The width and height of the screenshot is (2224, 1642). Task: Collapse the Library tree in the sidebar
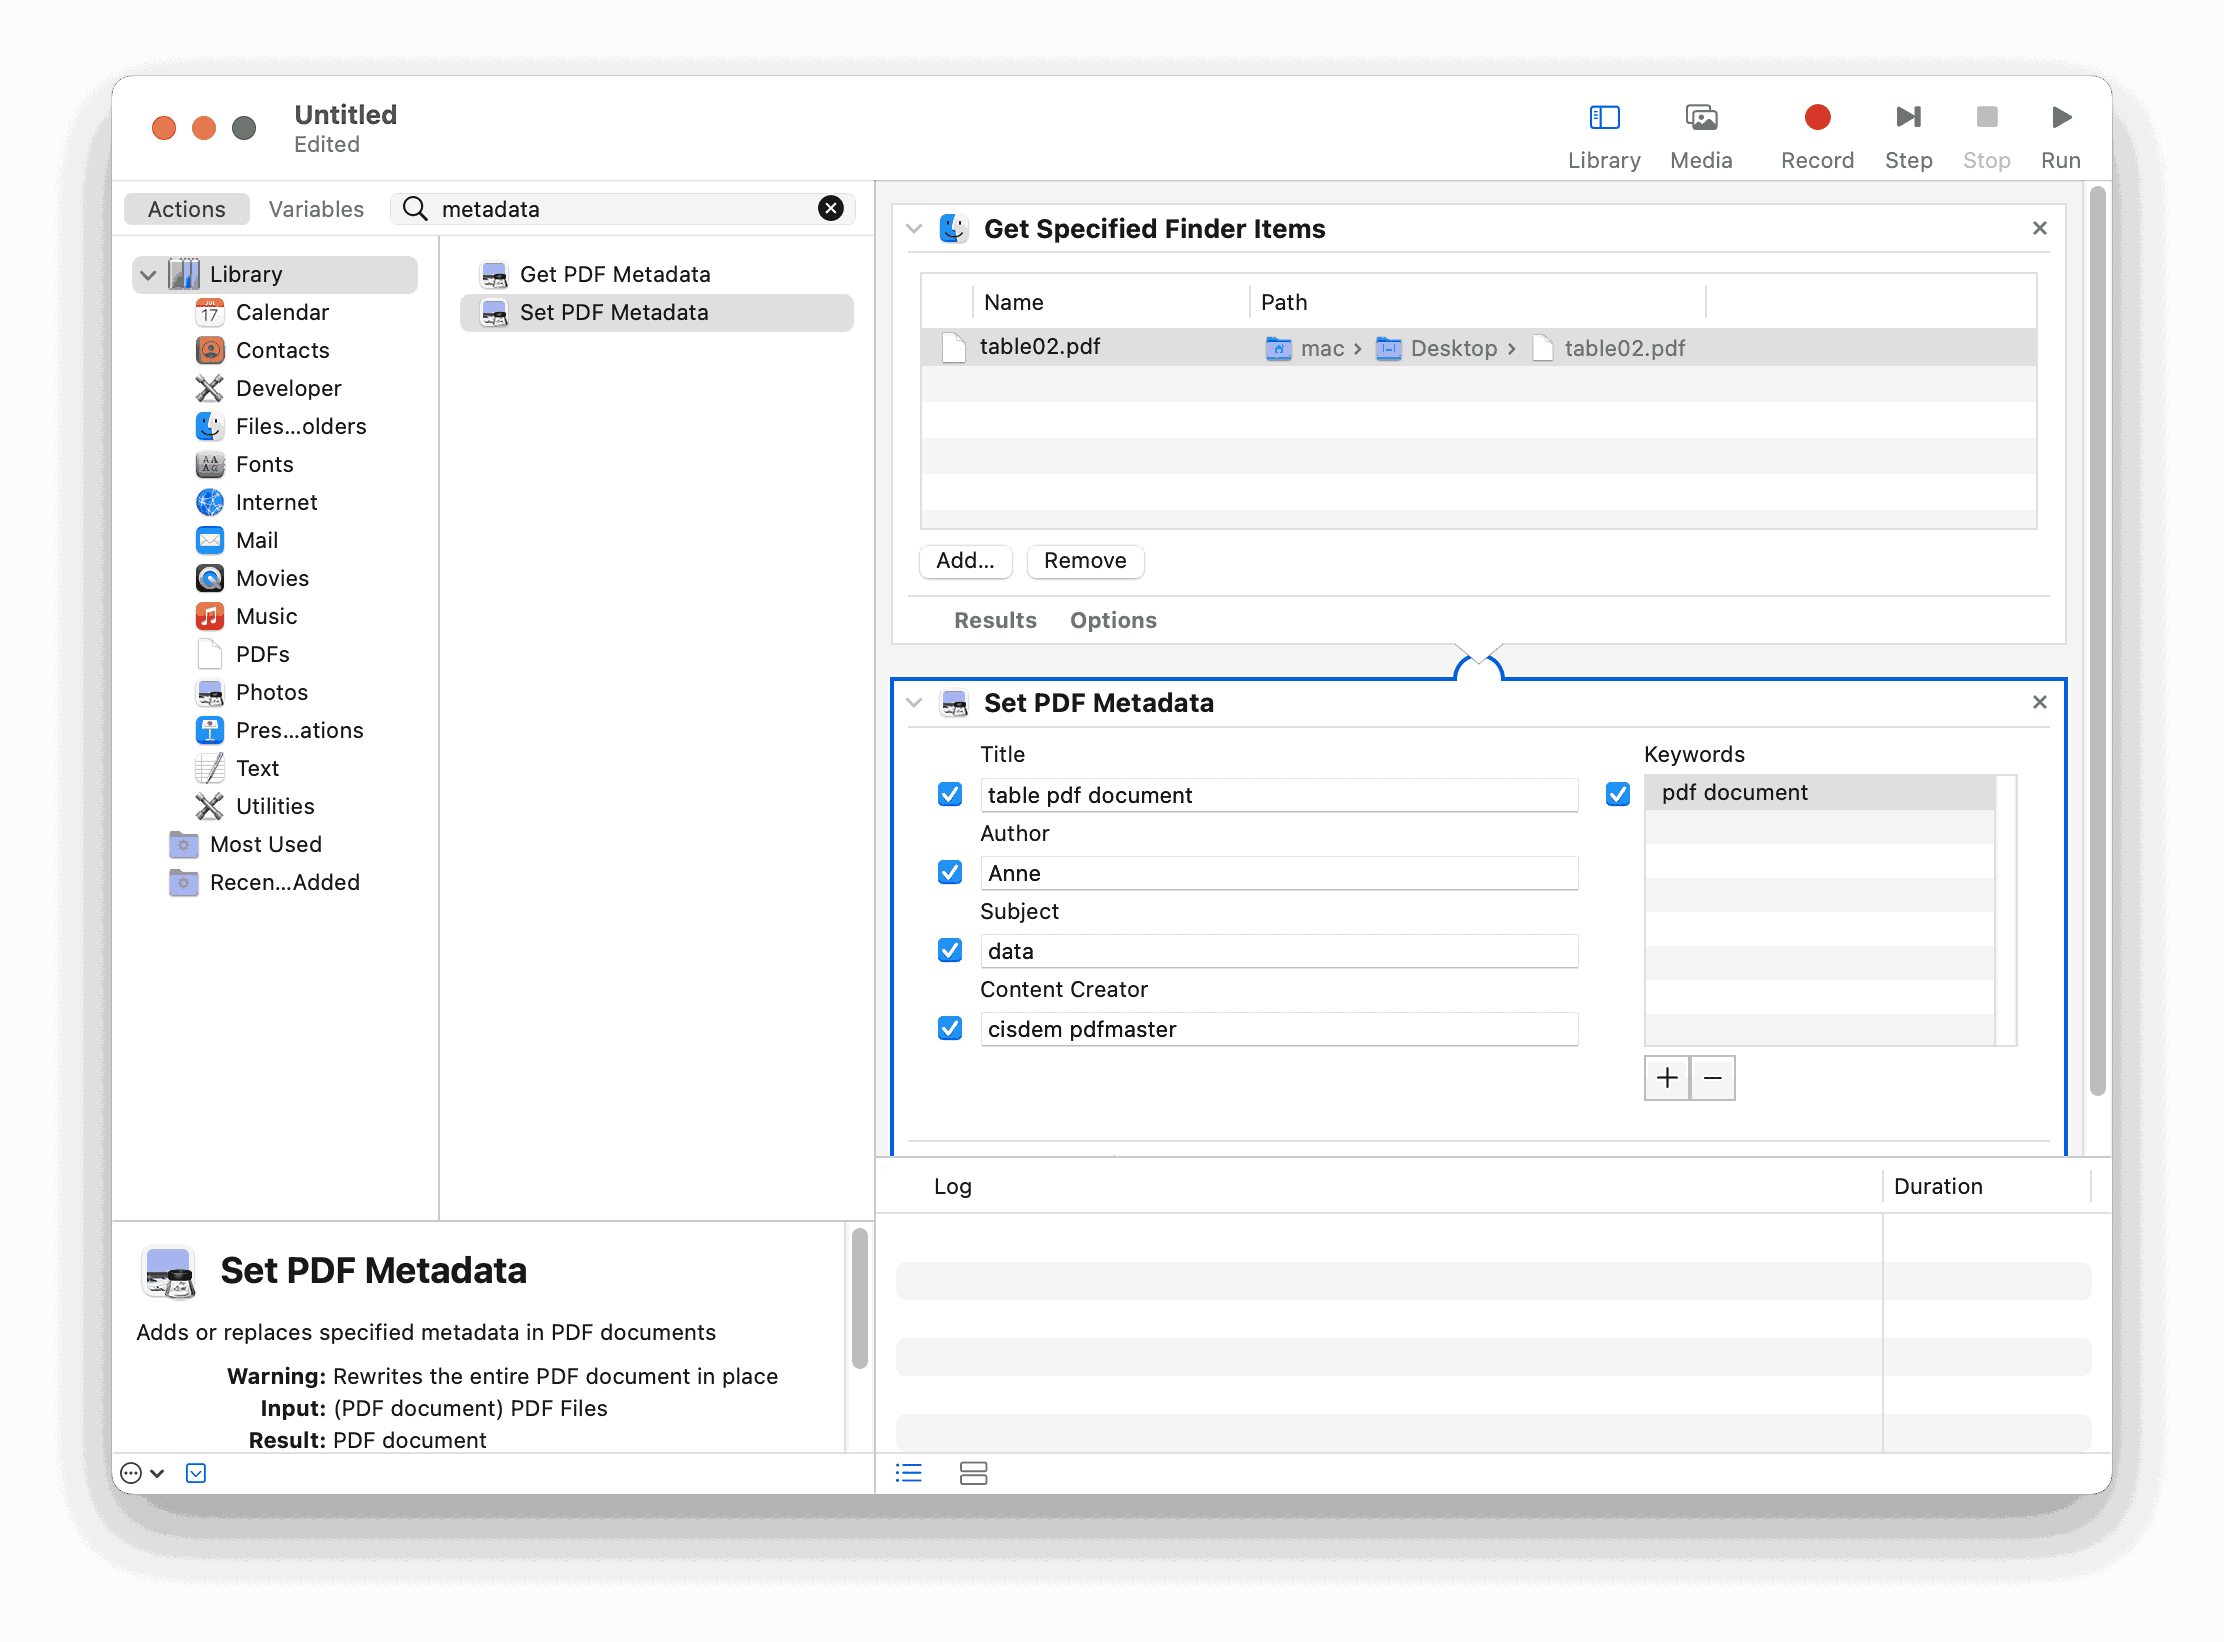(147, 273)
